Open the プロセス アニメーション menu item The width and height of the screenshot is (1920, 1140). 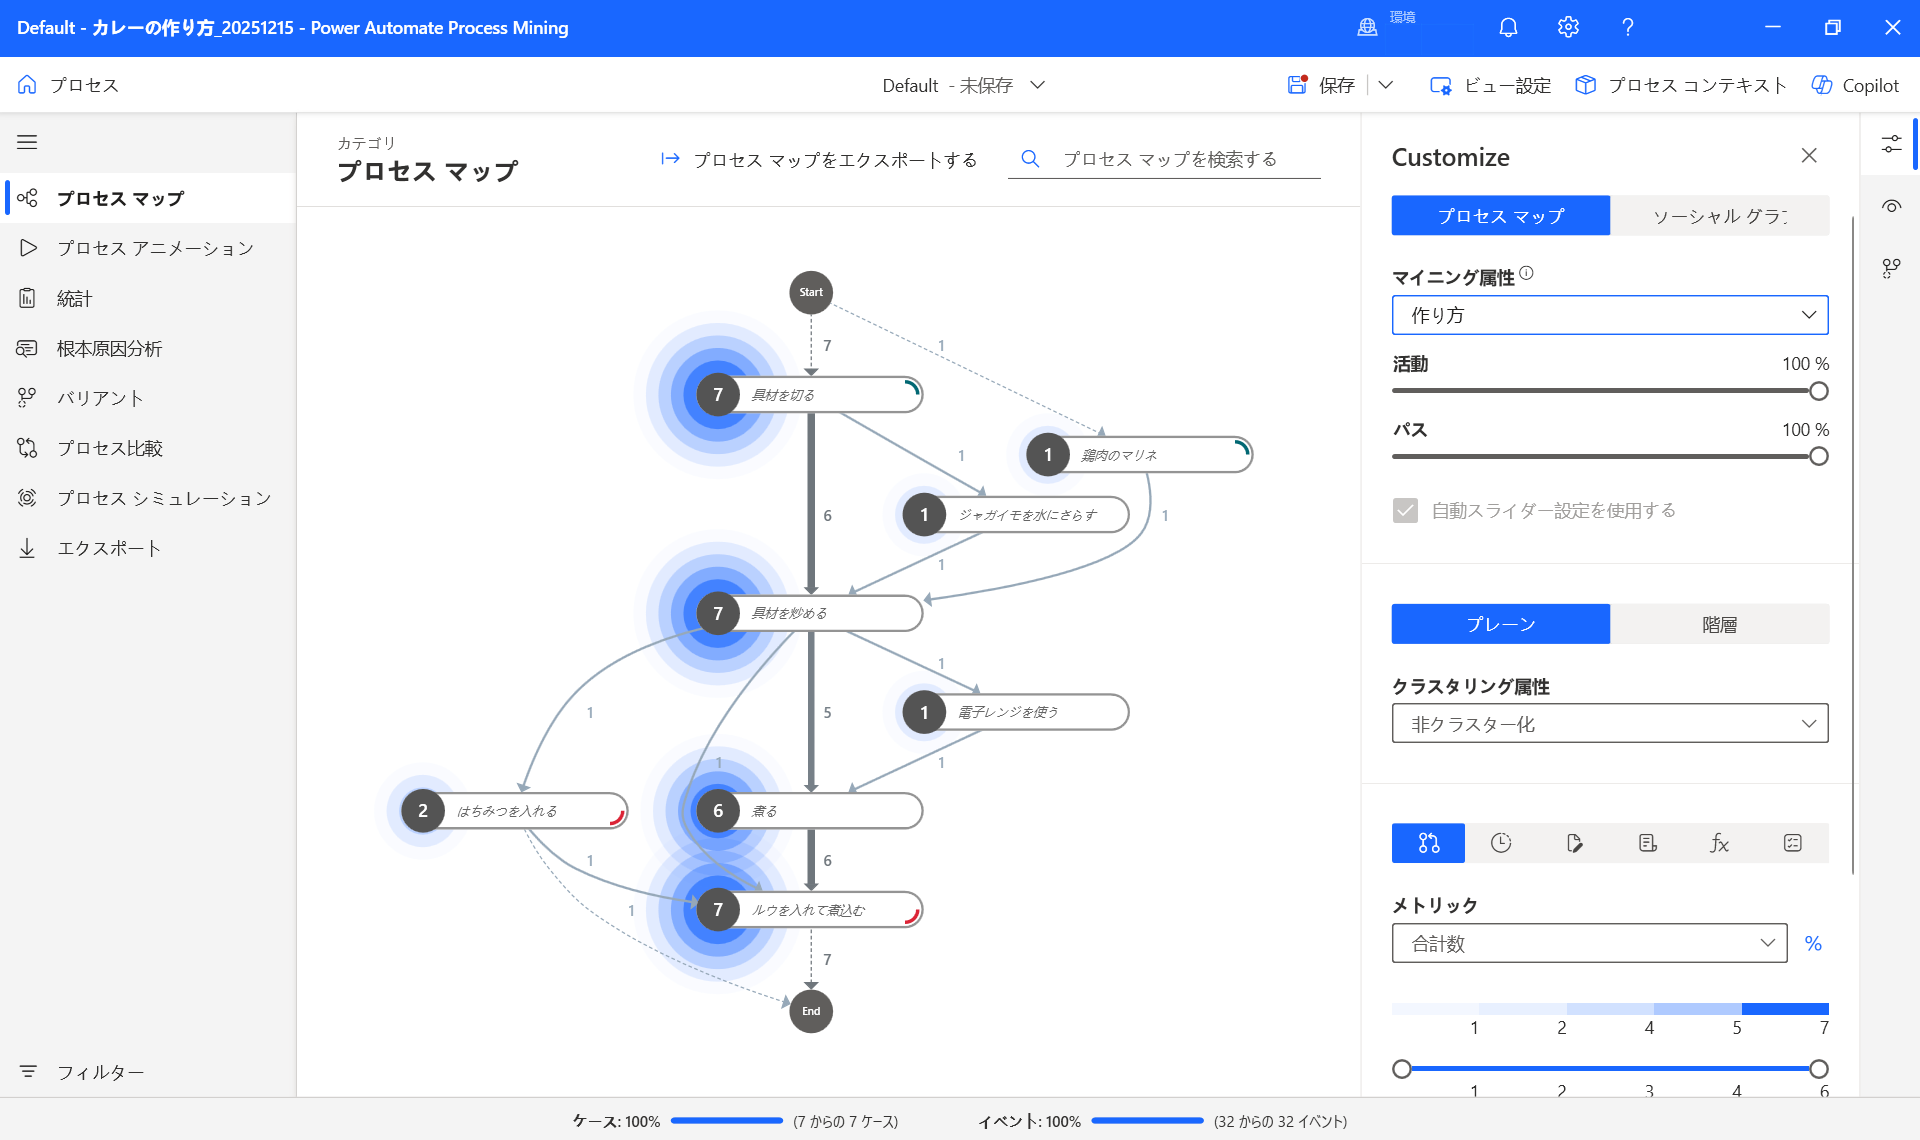(x=155, y=248)
